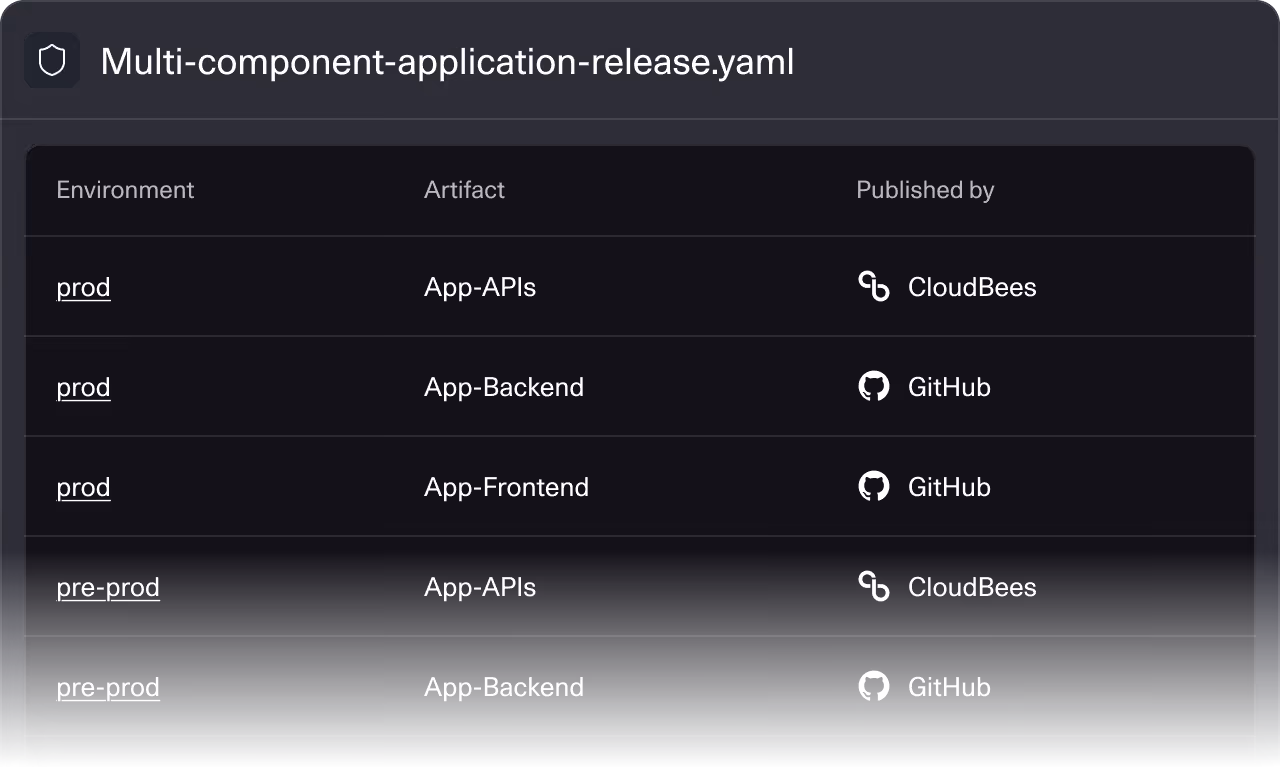The height and width of the screenshot is (767, 1280).
Task: Open the prod link for App-Backend
Action: tap(83, 387)
